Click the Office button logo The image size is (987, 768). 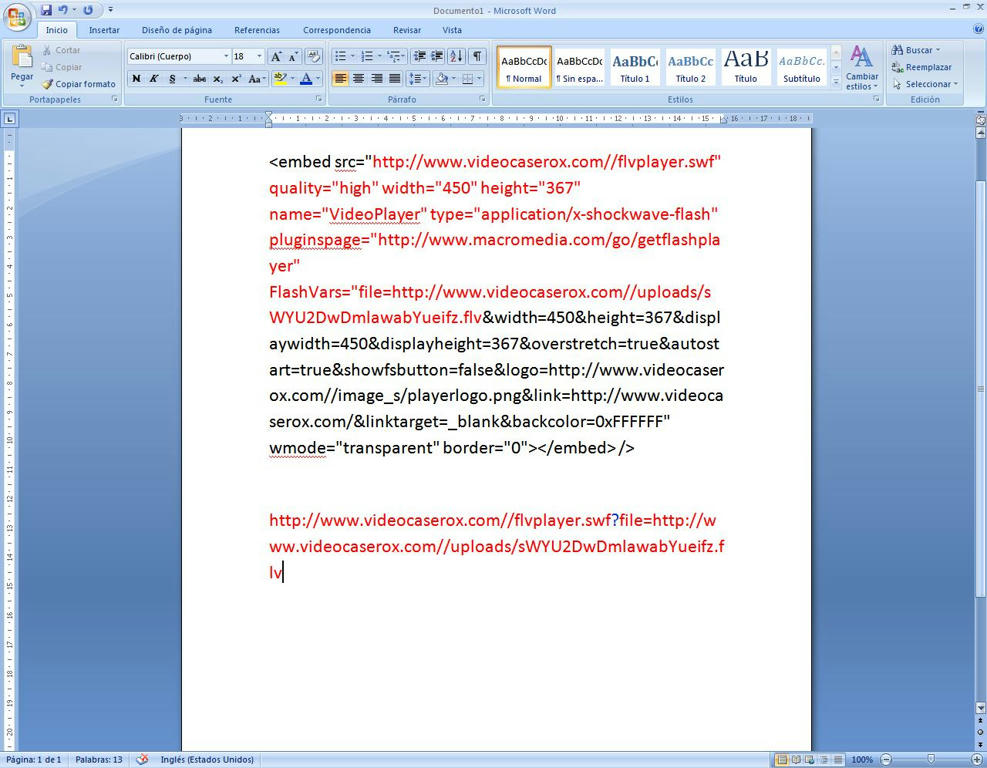[x=18, y=17]
